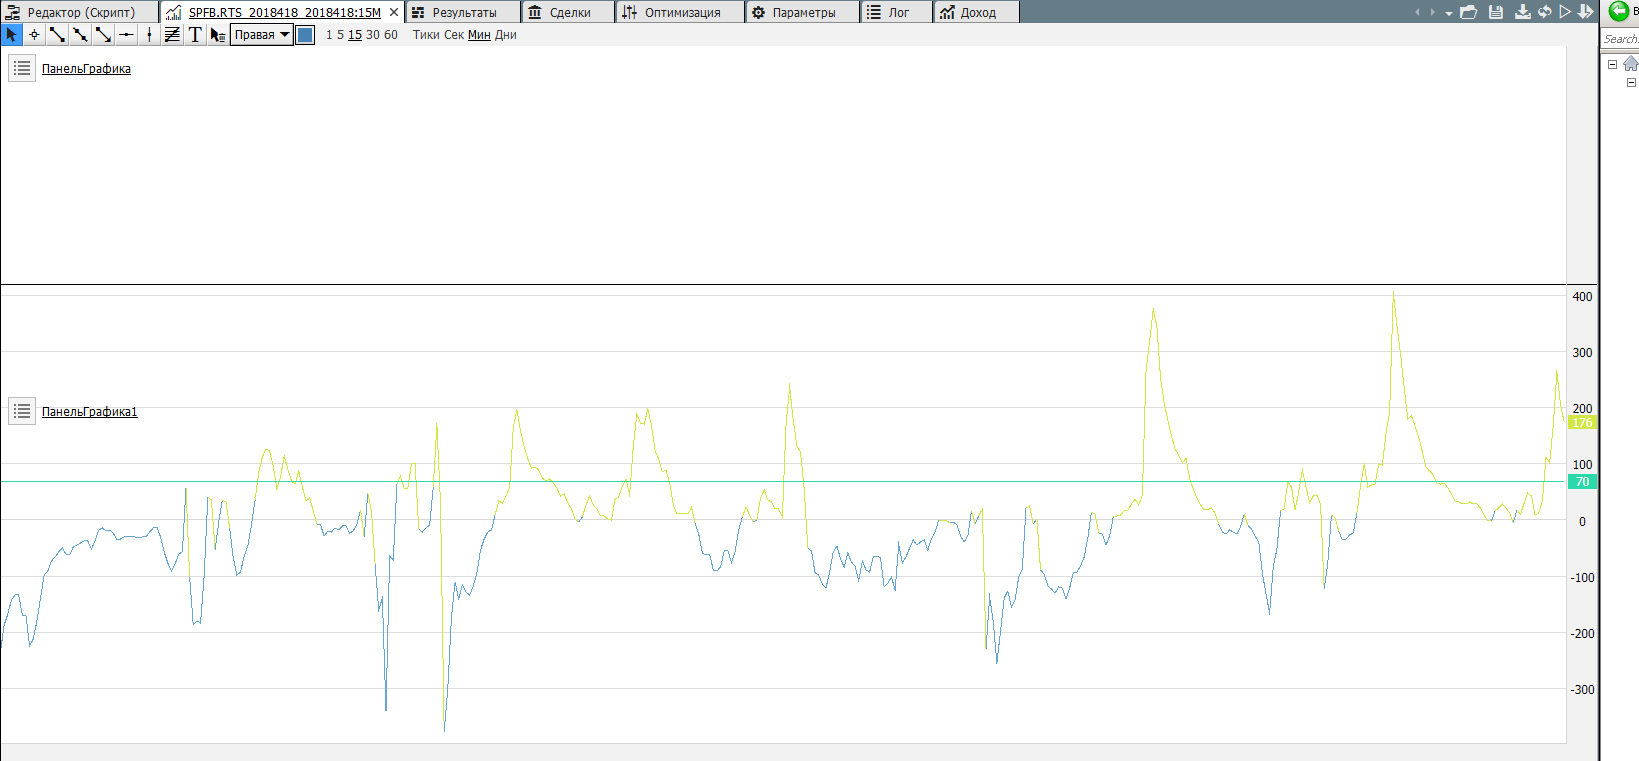Screen dimensions: 1639x761
Task: Open the list menu icon beside ПанельГрафика
Action: pyautogui.click(x=22, y=68)
